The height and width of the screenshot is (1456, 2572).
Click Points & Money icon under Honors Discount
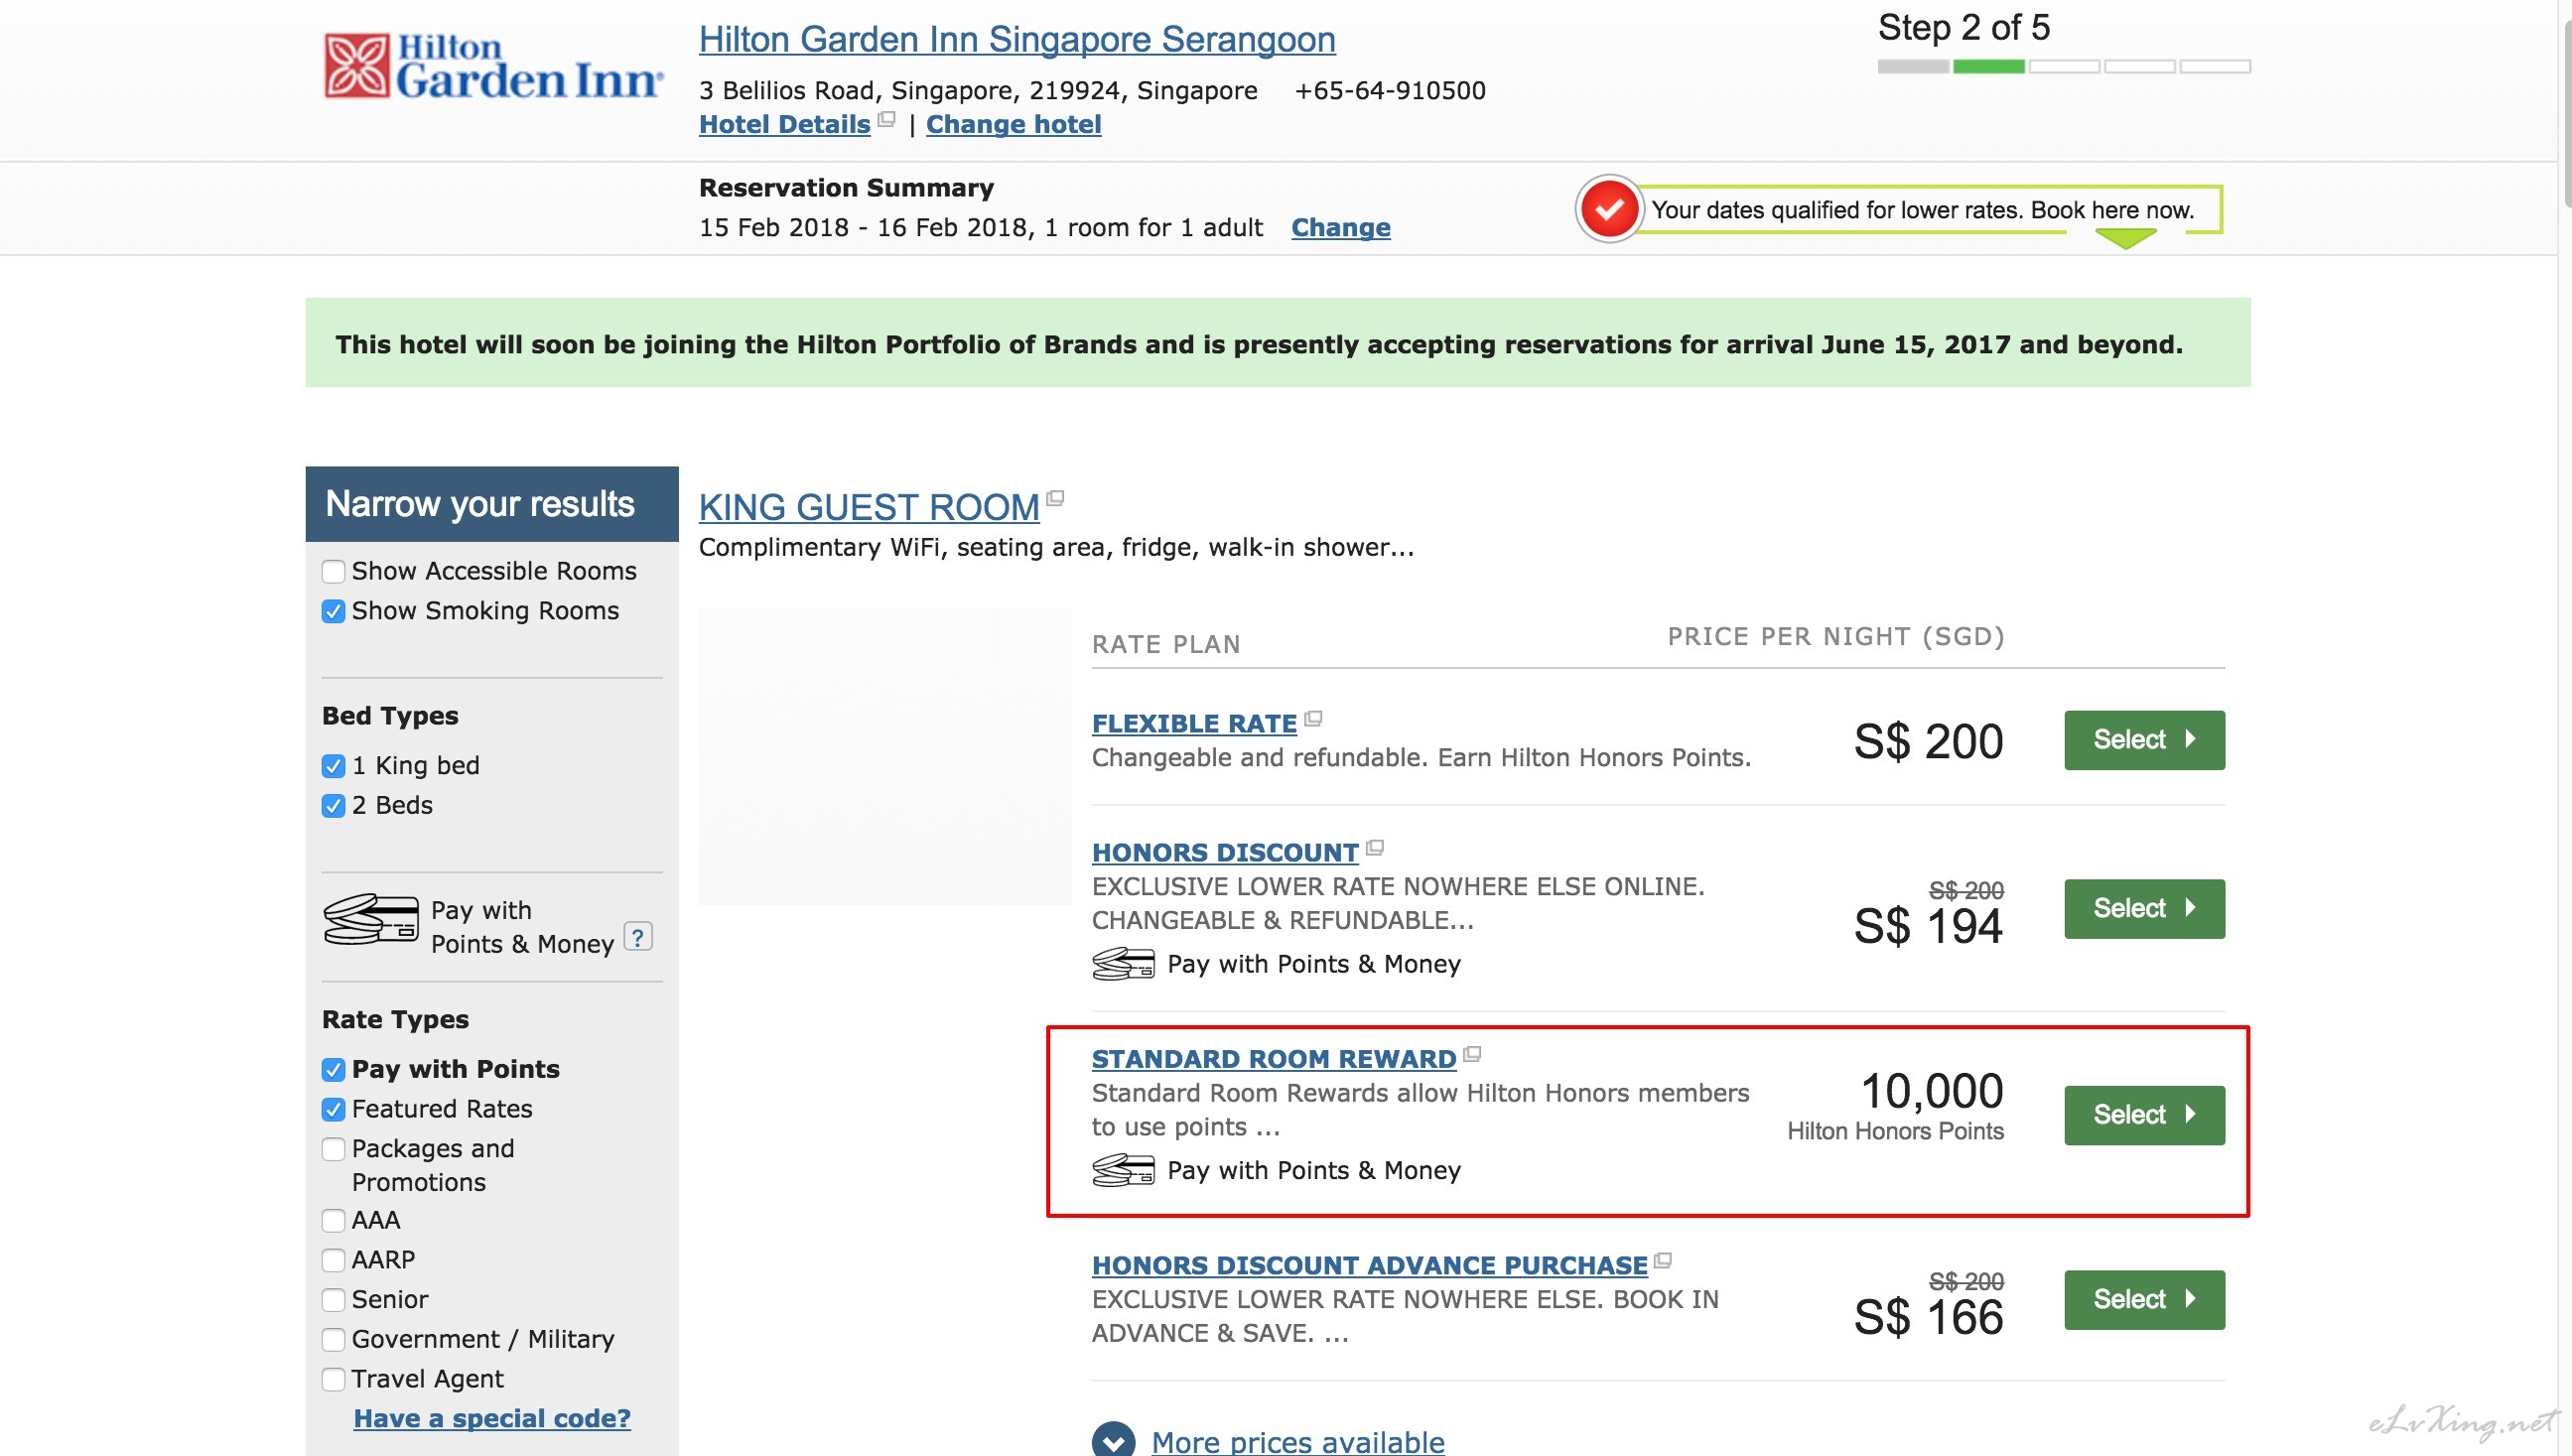point(1124,964)
